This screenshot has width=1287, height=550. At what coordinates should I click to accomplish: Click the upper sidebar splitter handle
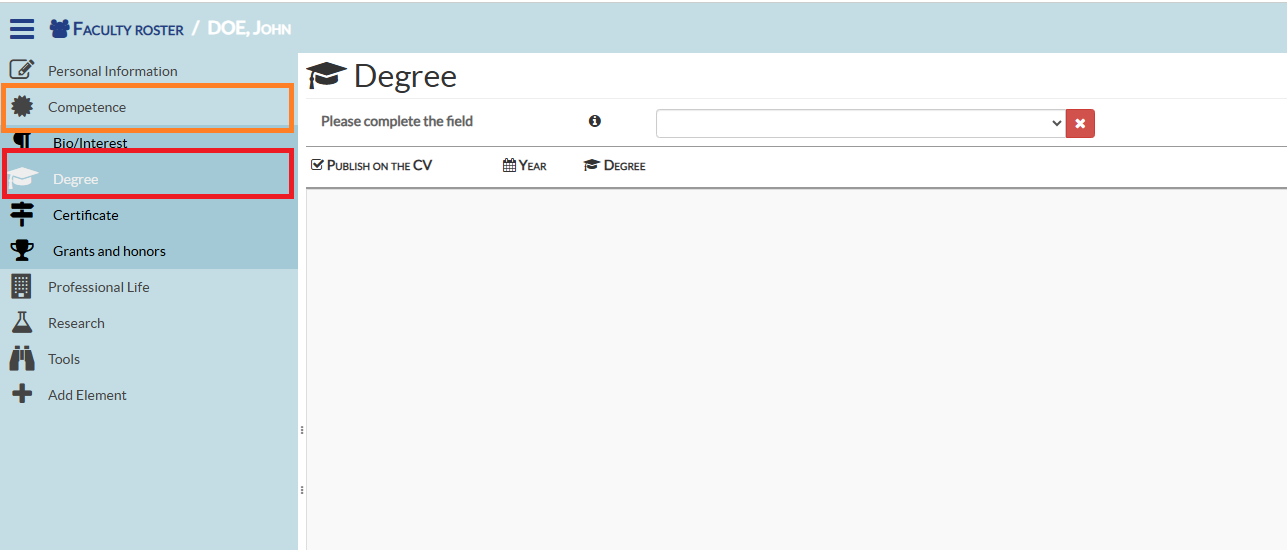pos(302,430)
